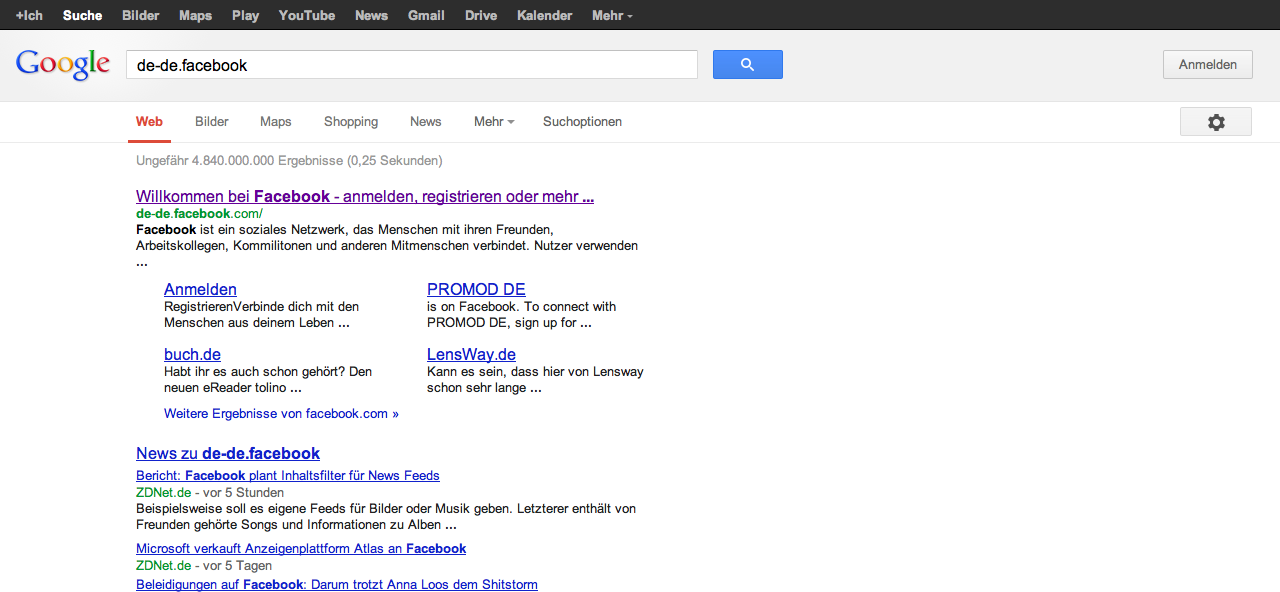
Task: Select the Maps results tab
Action: (275, 122)
